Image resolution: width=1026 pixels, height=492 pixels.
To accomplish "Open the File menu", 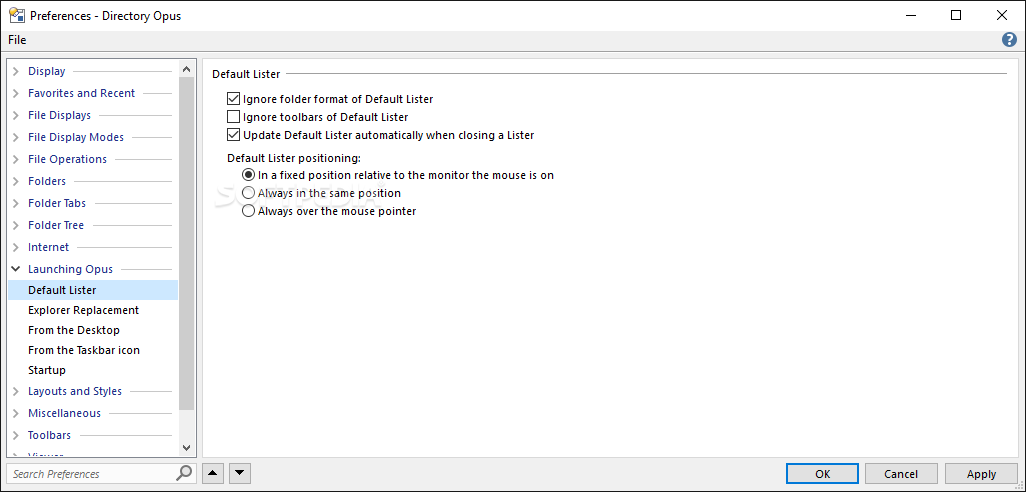I will [x=17, y=40].
